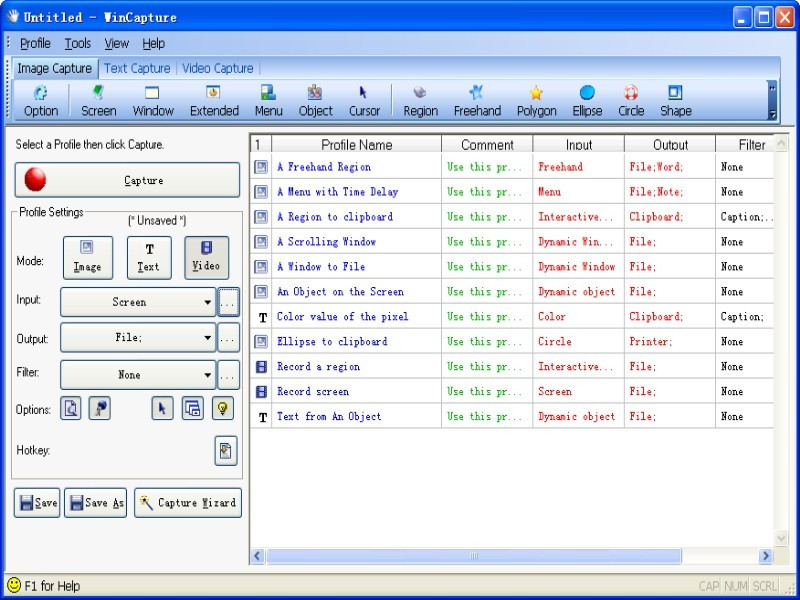This screenshot has height=600, width=800.
Task: Click the icon of A Freehand Region profile
Action: tap(261, 167)
